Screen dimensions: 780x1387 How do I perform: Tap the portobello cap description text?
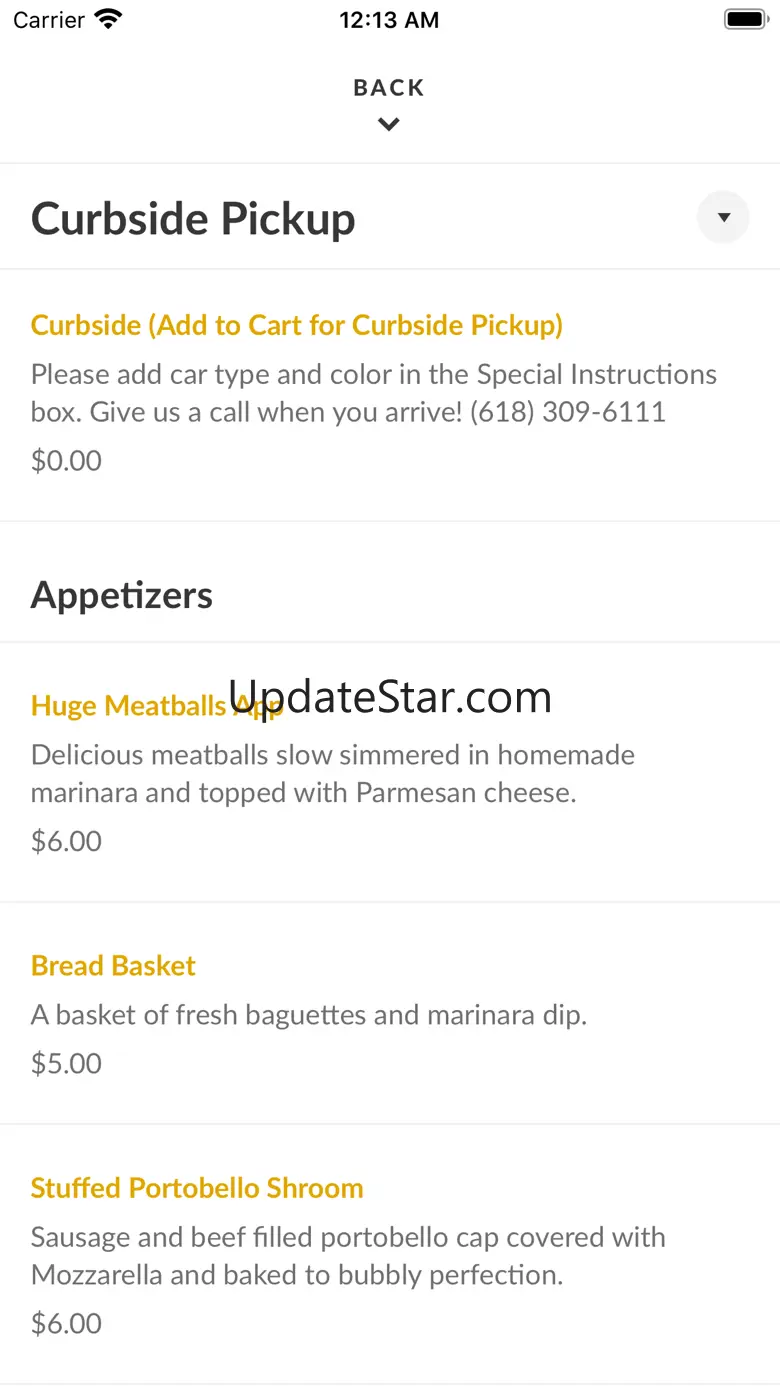(347, 1256)
